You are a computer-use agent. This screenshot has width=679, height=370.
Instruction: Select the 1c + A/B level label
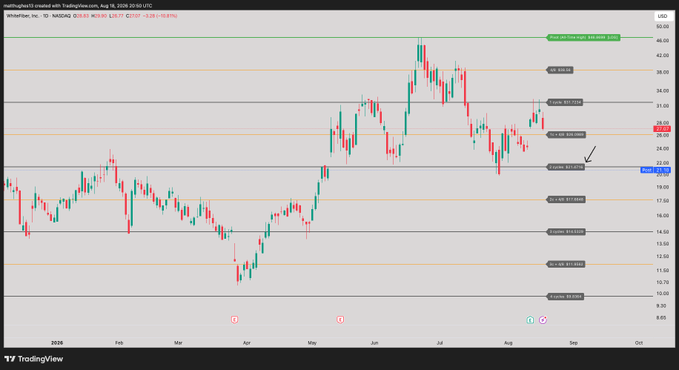[x=567, y=135]
